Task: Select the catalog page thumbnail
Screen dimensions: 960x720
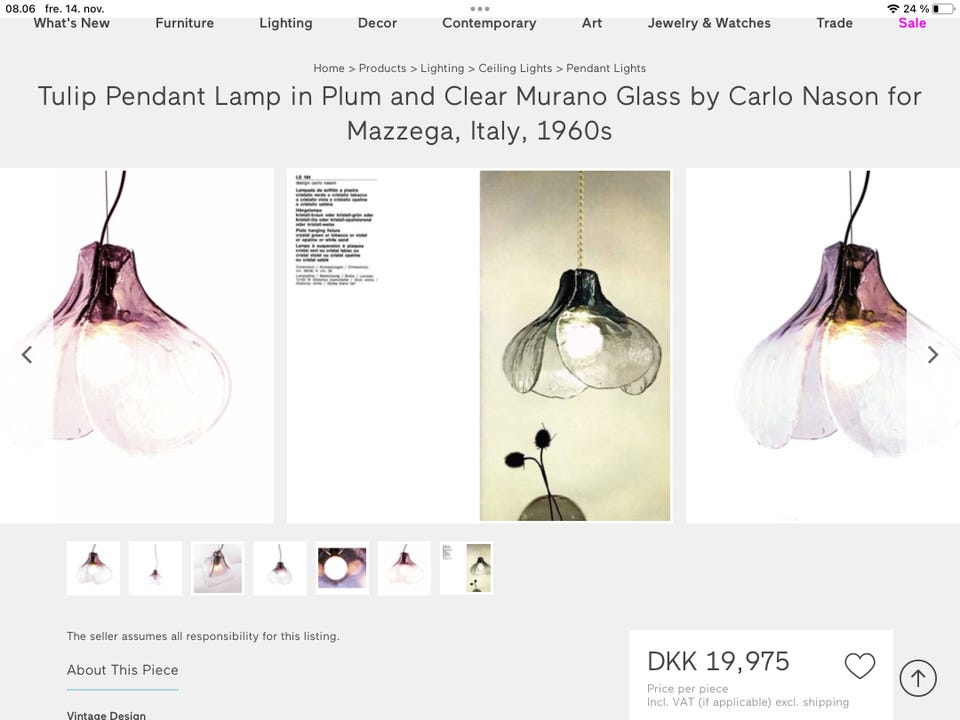Action: [467, 568]
